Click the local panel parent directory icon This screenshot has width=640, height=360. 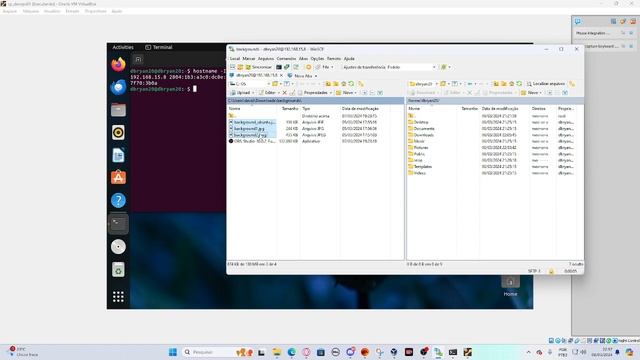[x=328, y=84]
